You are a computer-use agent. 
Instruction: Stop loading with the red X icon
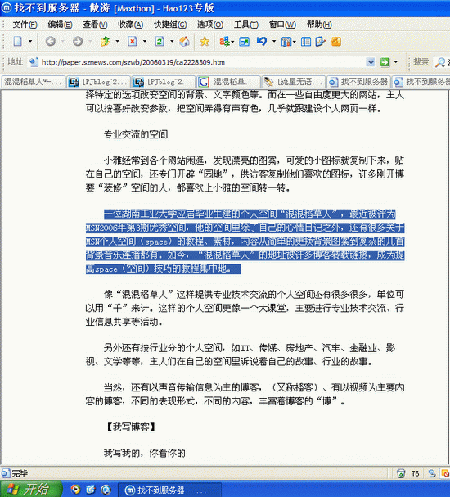pos(133,42)
